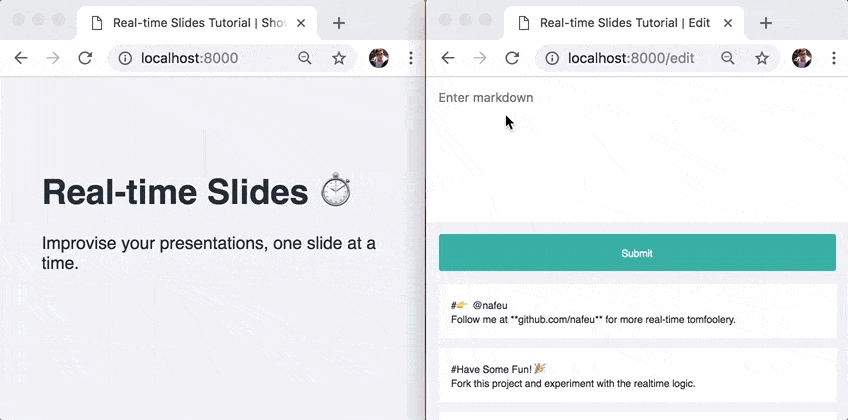The width and height of the screenshot is (848, 420).
Task: Focus the Enter markdown text area
Action: pyautogui.click(x=637, y=150)
